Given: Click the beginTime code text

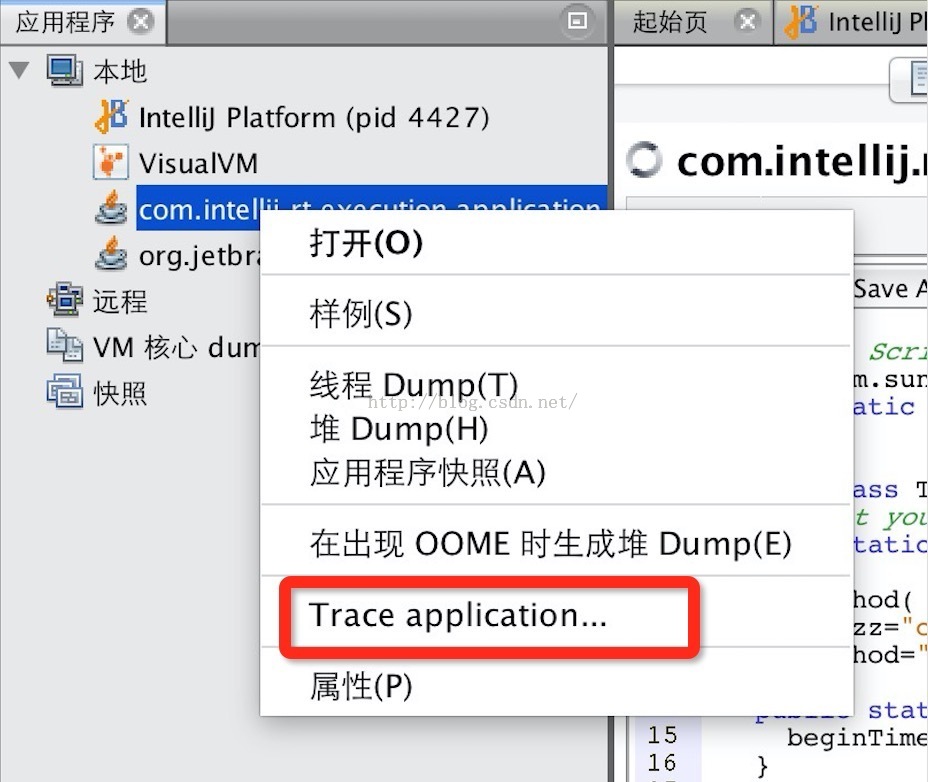Looking at the screenshot, I should pos(857,738).
